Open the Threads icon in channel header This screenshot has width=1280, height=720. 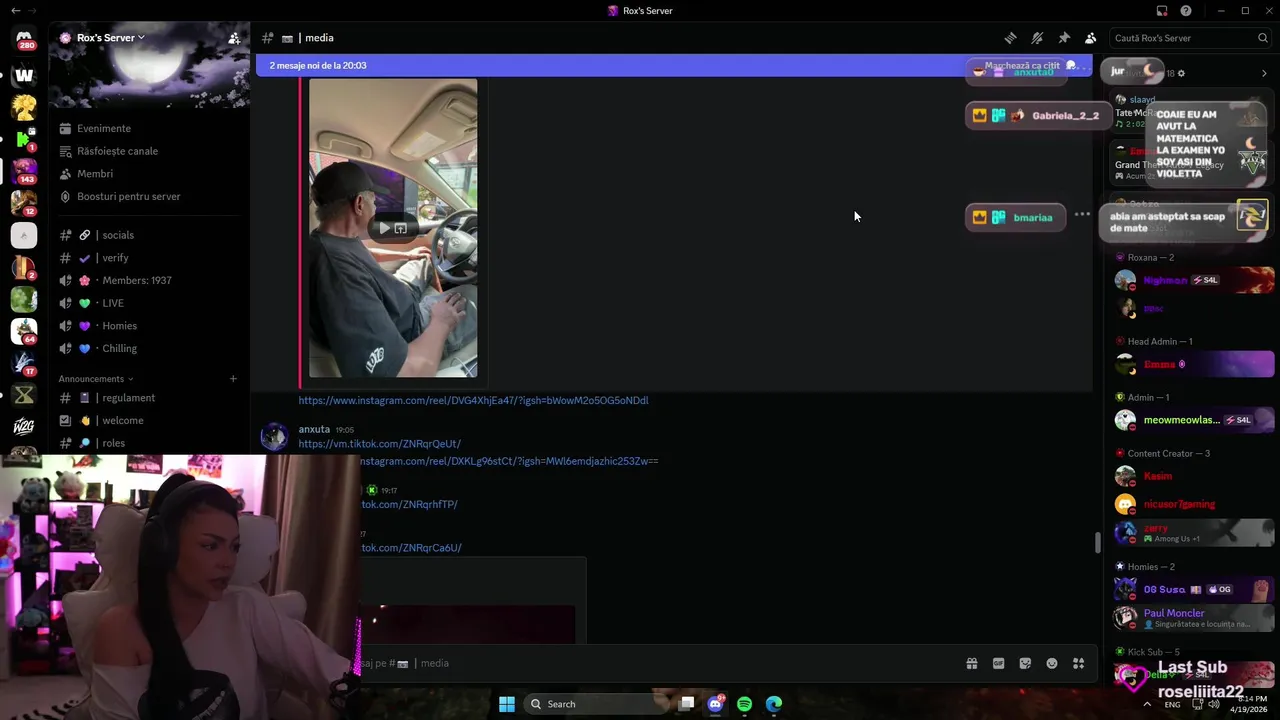(x=1010, y=38)
